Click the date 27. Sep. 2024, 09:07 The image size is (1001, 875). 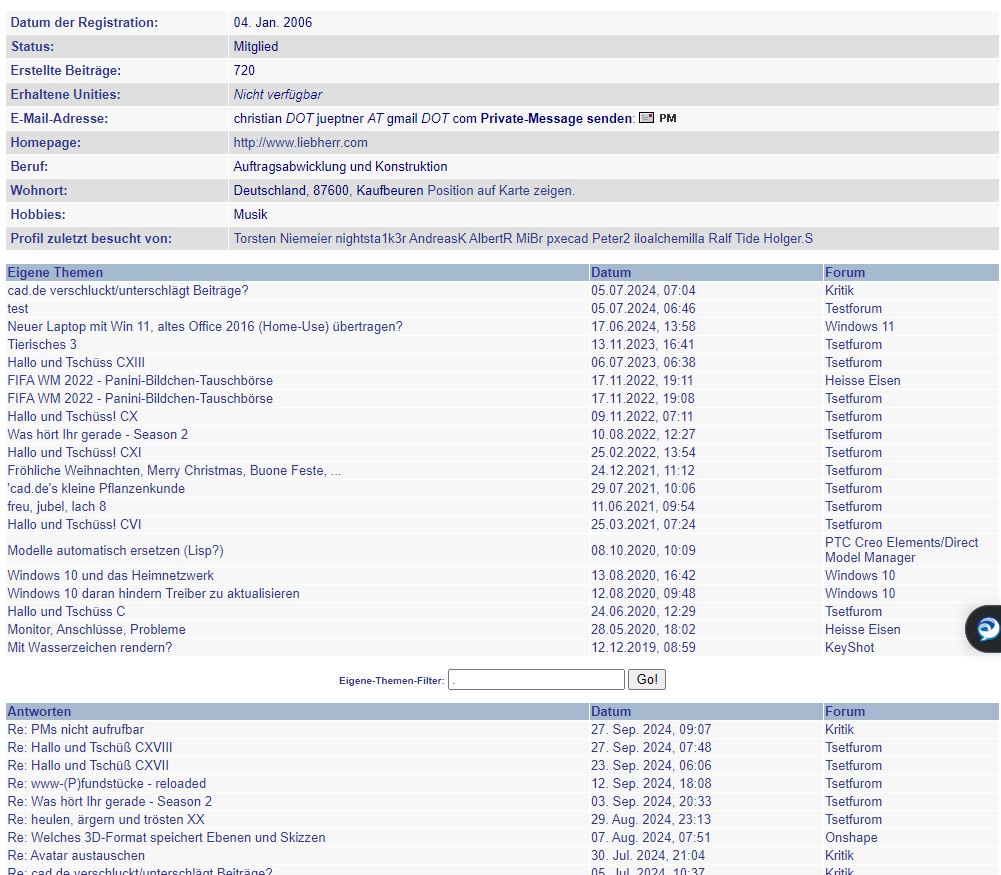pyautogui.click(x=651, y=729)
